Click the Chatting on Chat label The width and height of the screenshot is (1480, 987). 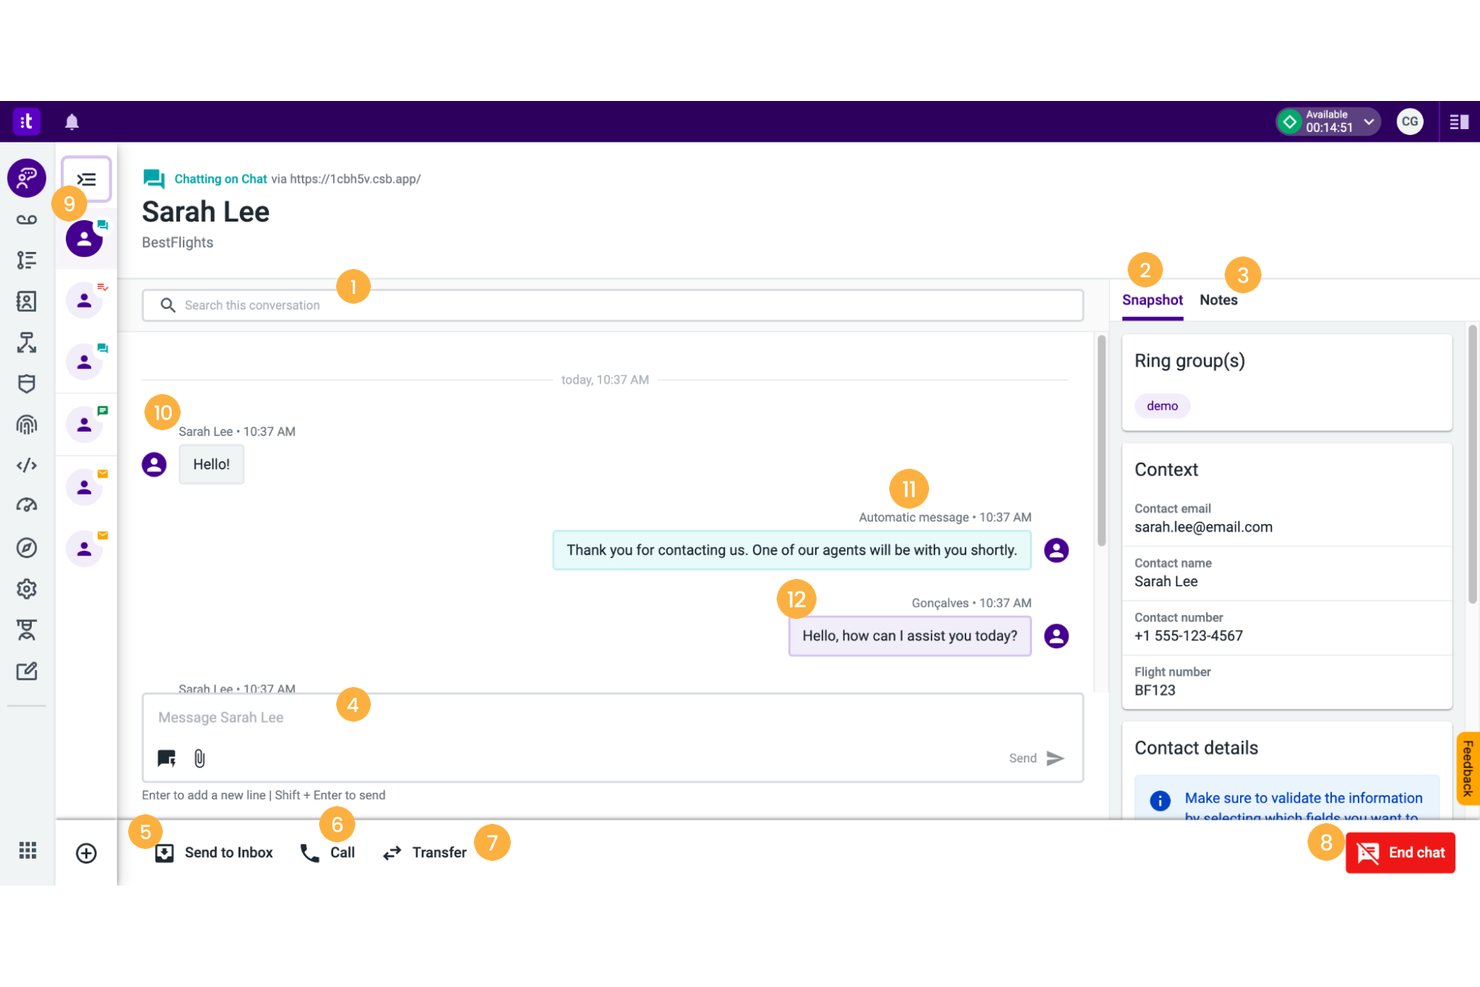coord(220,179)
